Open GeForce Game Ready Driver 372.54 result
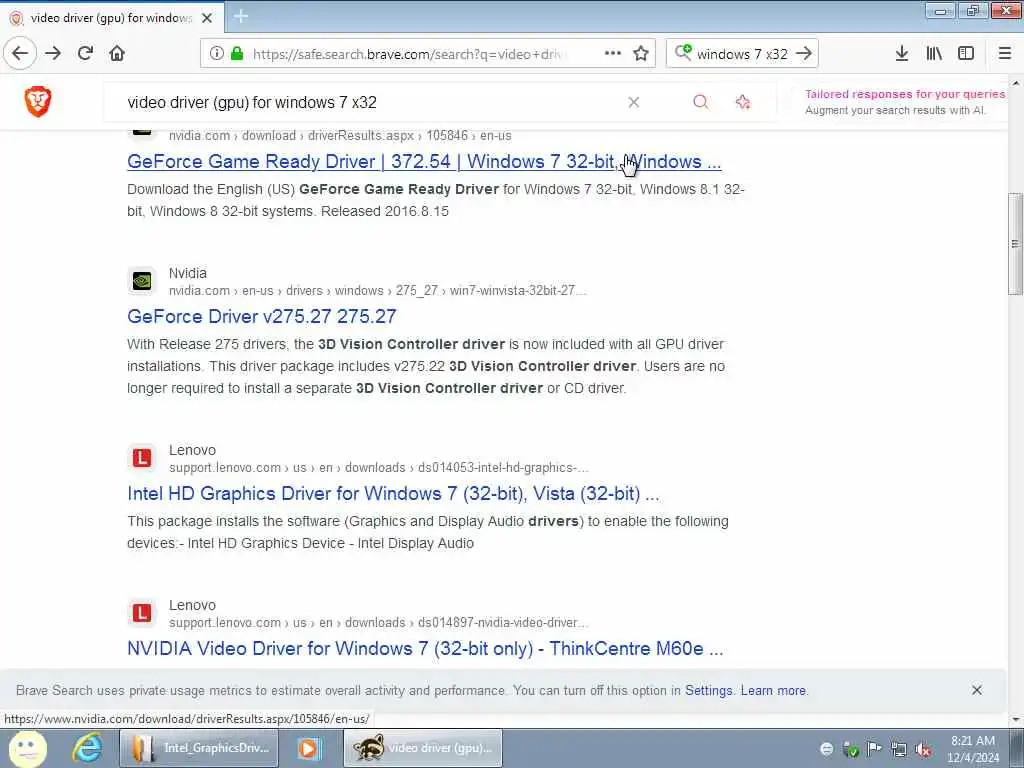Image resolution: width=1024 pixels, height=768 pixels. pos(424,161)
